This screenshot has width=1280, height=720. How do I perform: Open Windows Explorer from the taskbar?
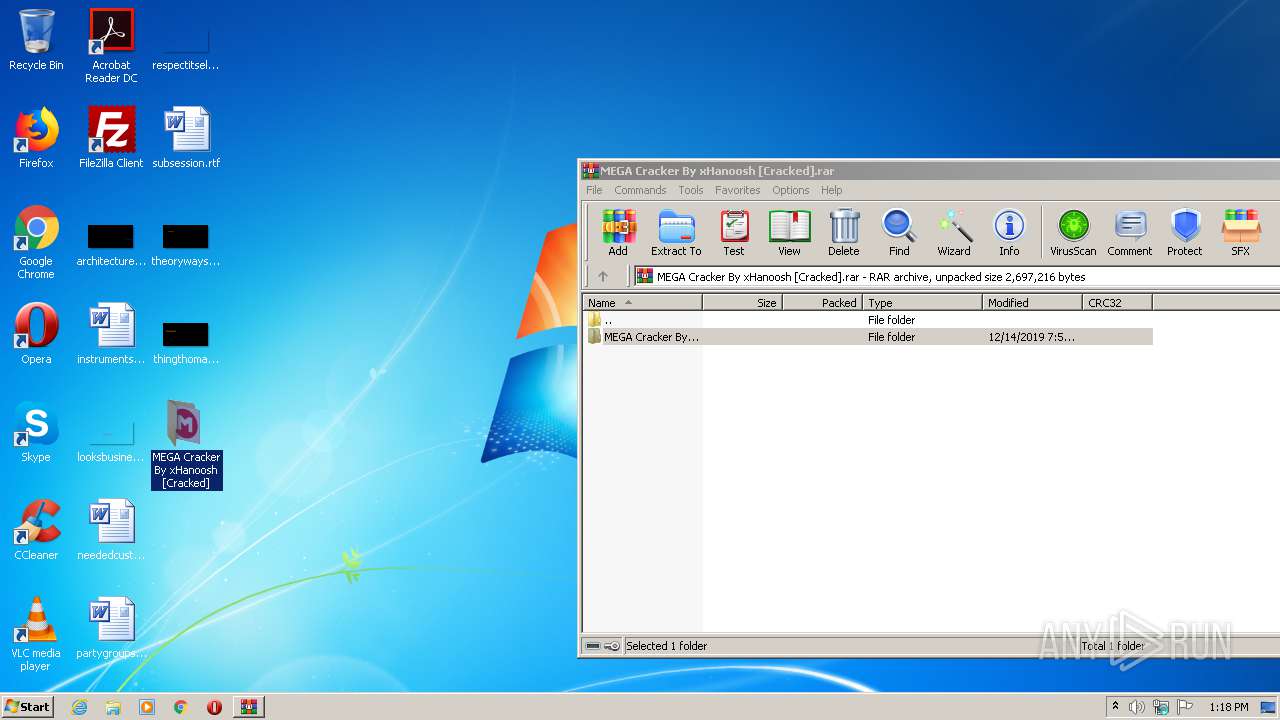[x=113, y=706]
